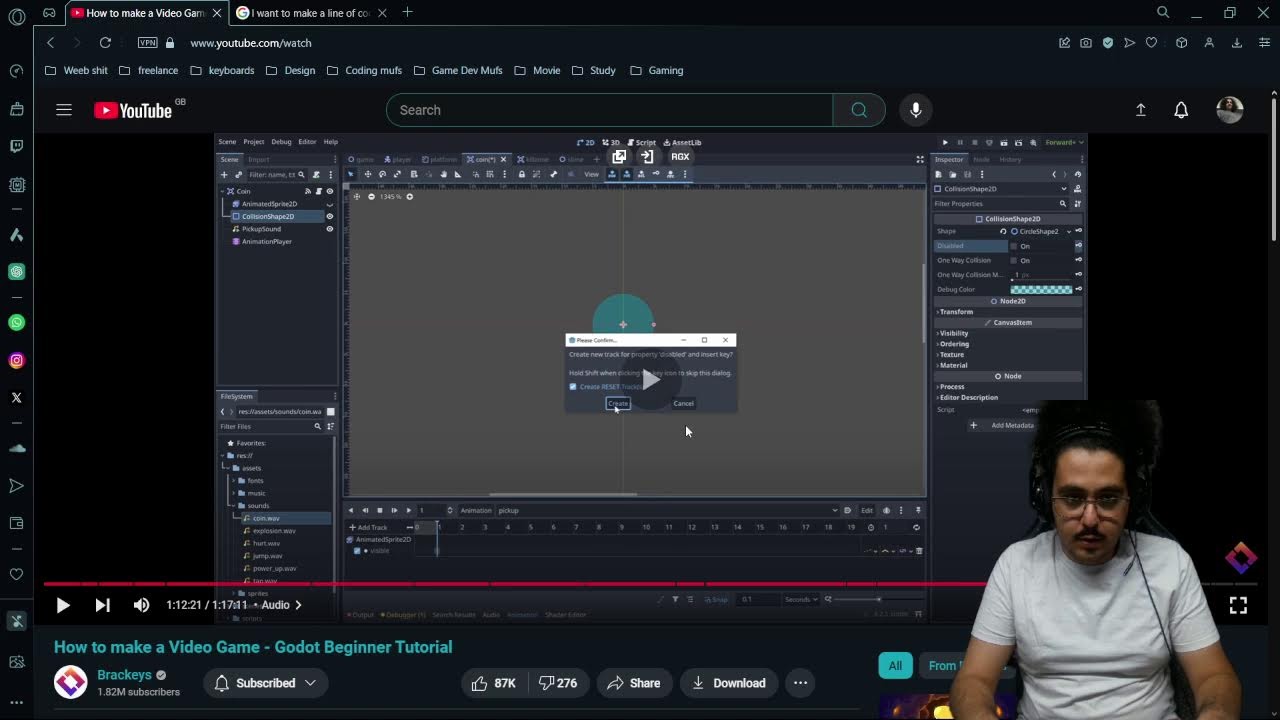Open the Study bookmarks folder
The width and height of the screenshot is (1280, 720).
[593, 70]
